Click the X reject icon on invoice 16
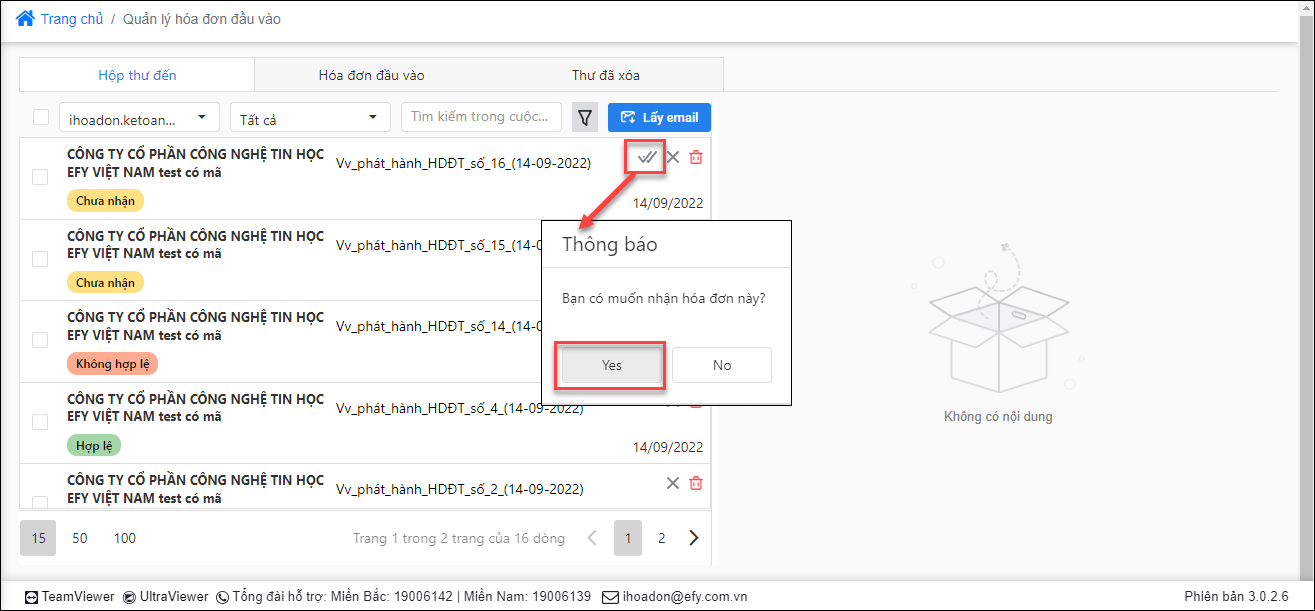Viewport: 1315px width, 611px height. pyautogui.click(x=673, y=157)
